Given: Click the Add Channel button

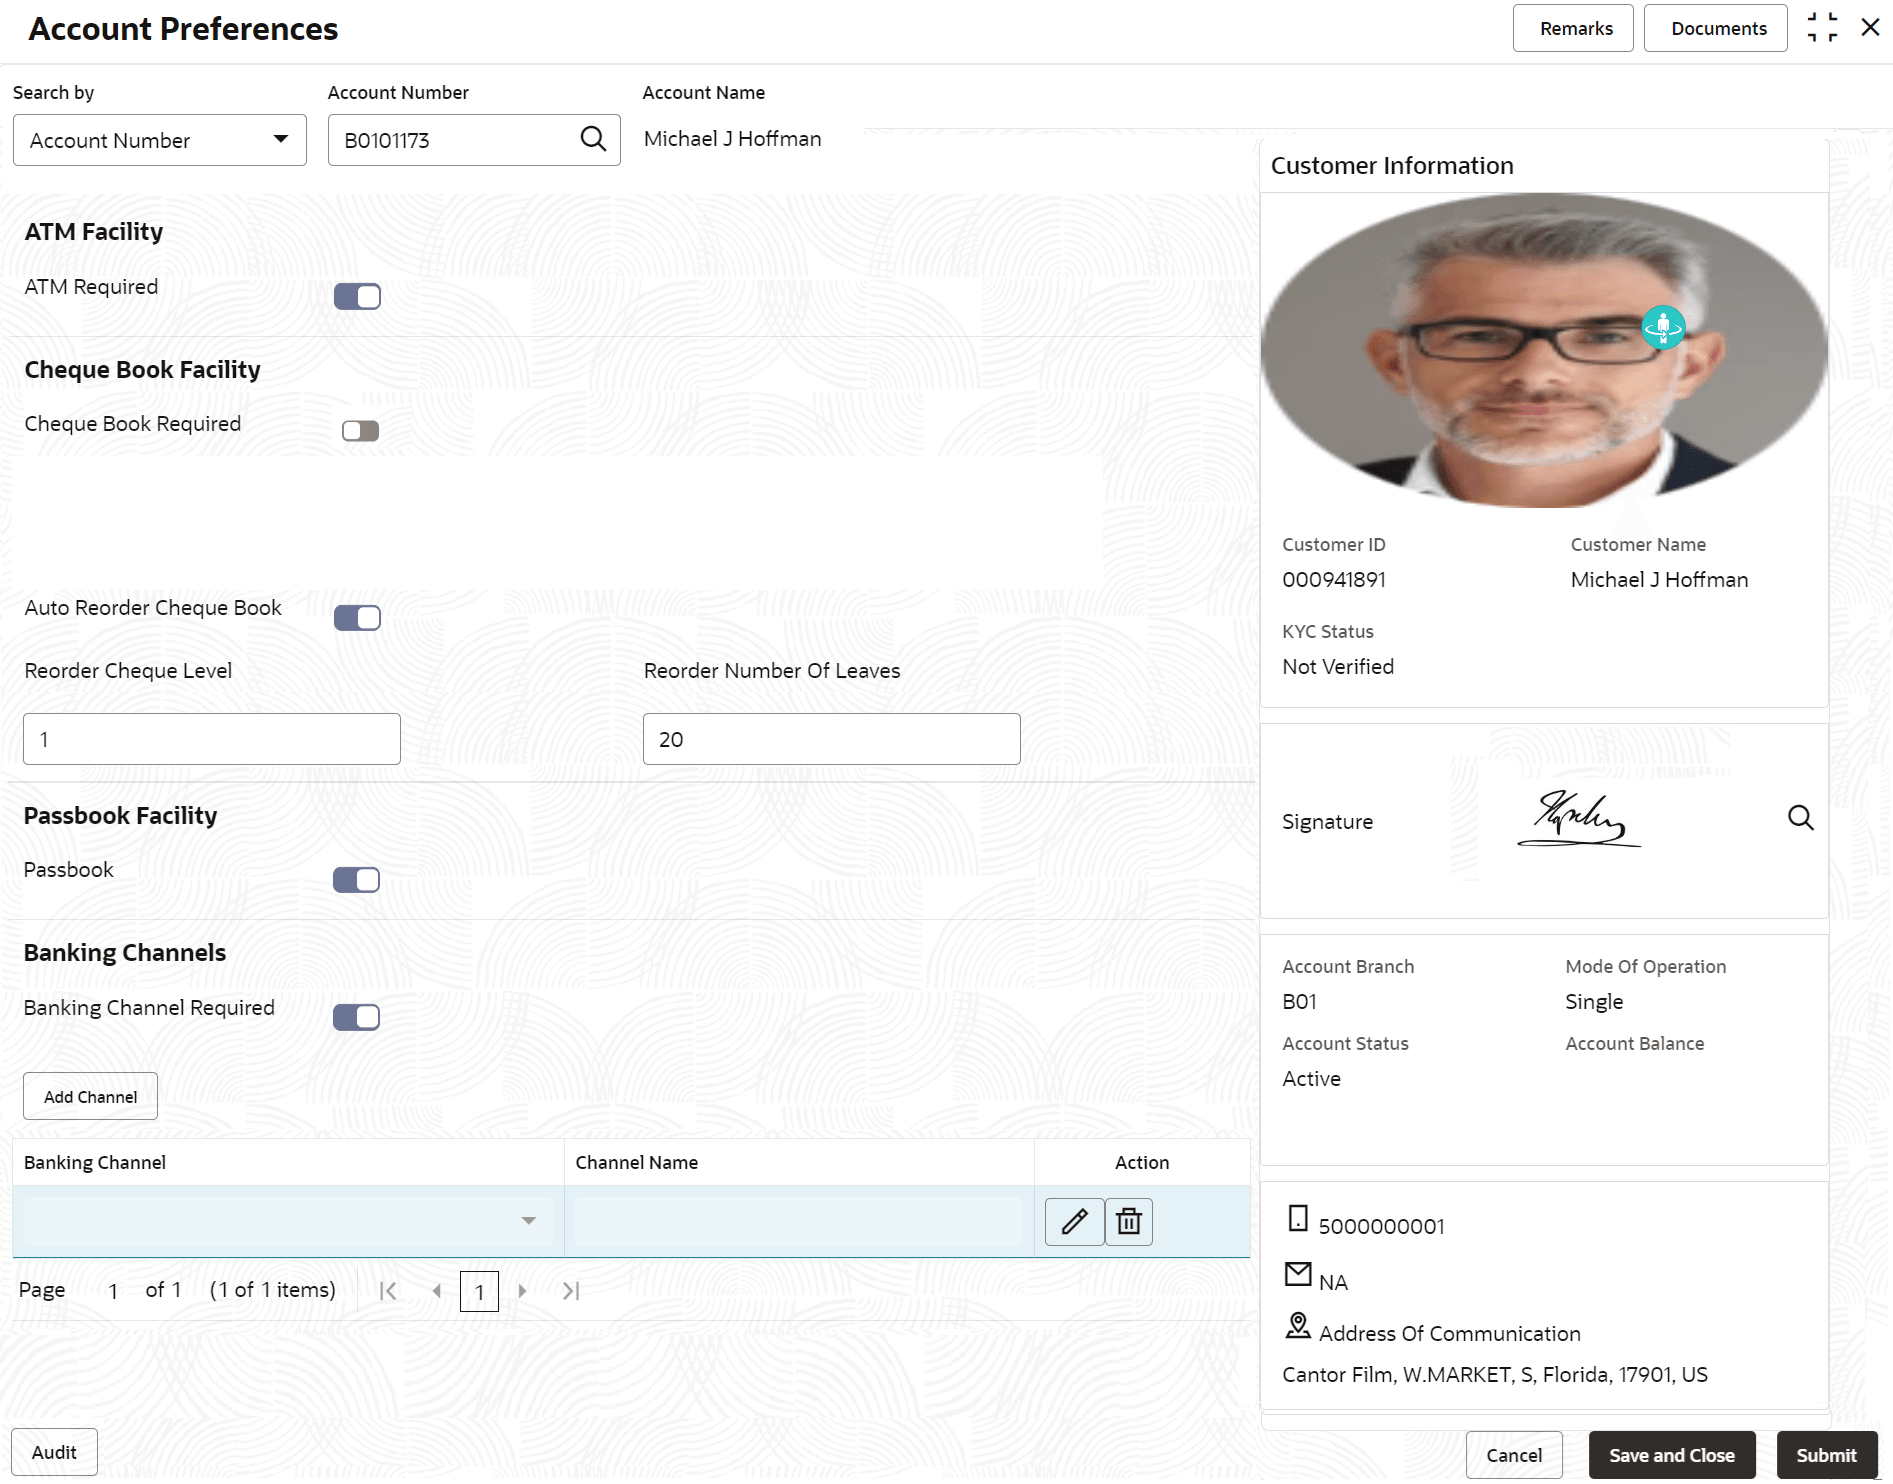Looking at the screenshot, I should pyautogui.click(x=90, y=1096).
